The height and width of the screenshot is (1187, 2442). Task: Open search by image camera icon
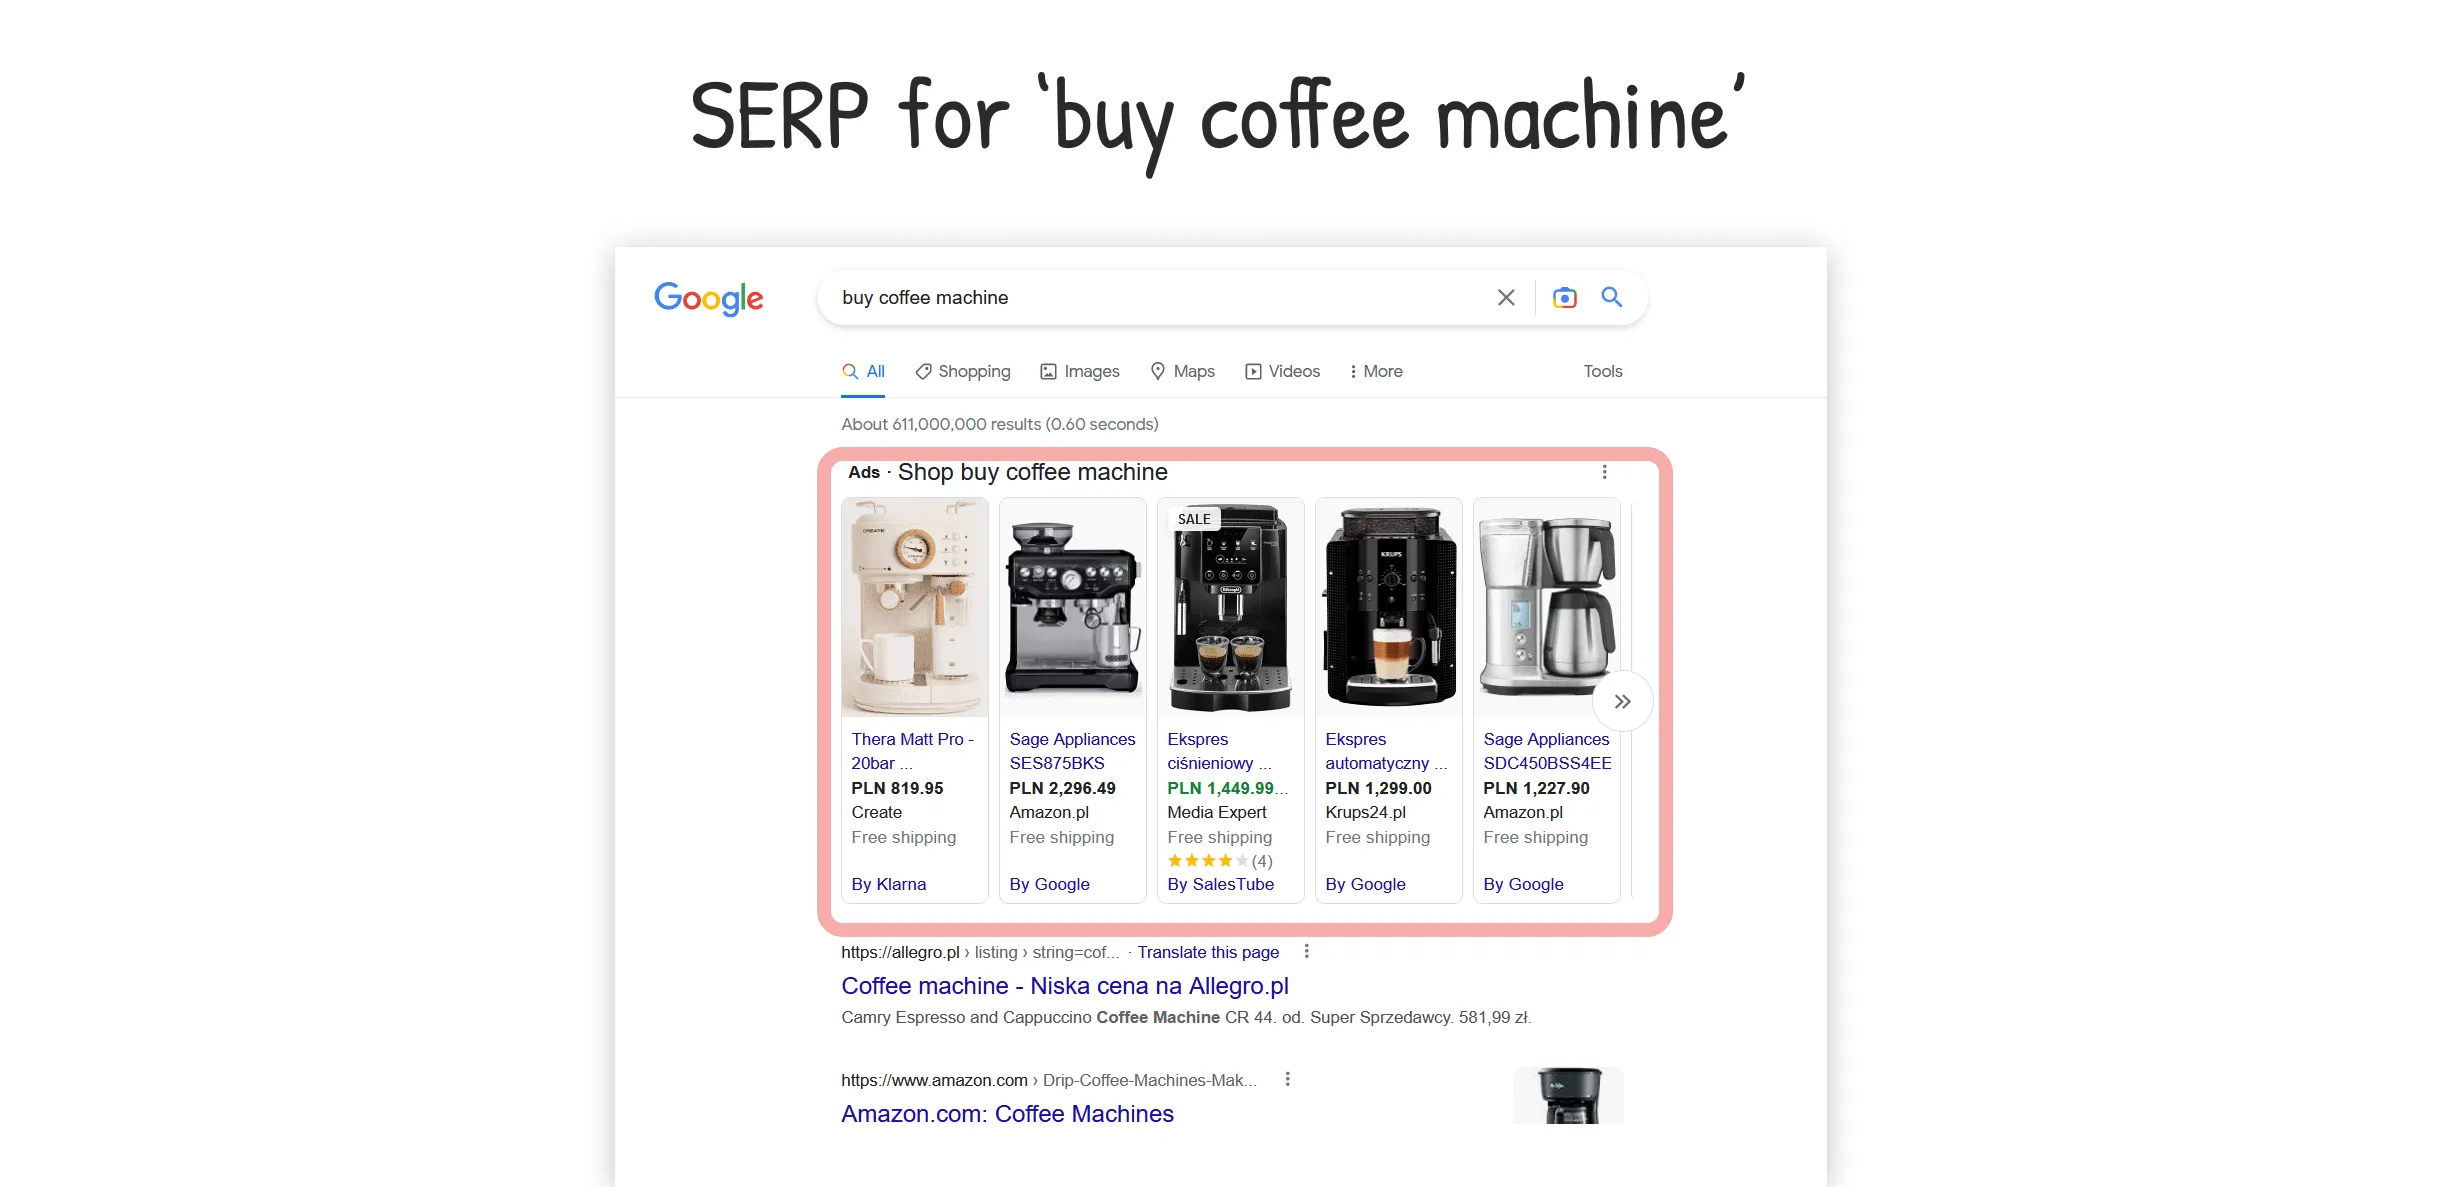pyautogui.click(x=1564, y=298)
